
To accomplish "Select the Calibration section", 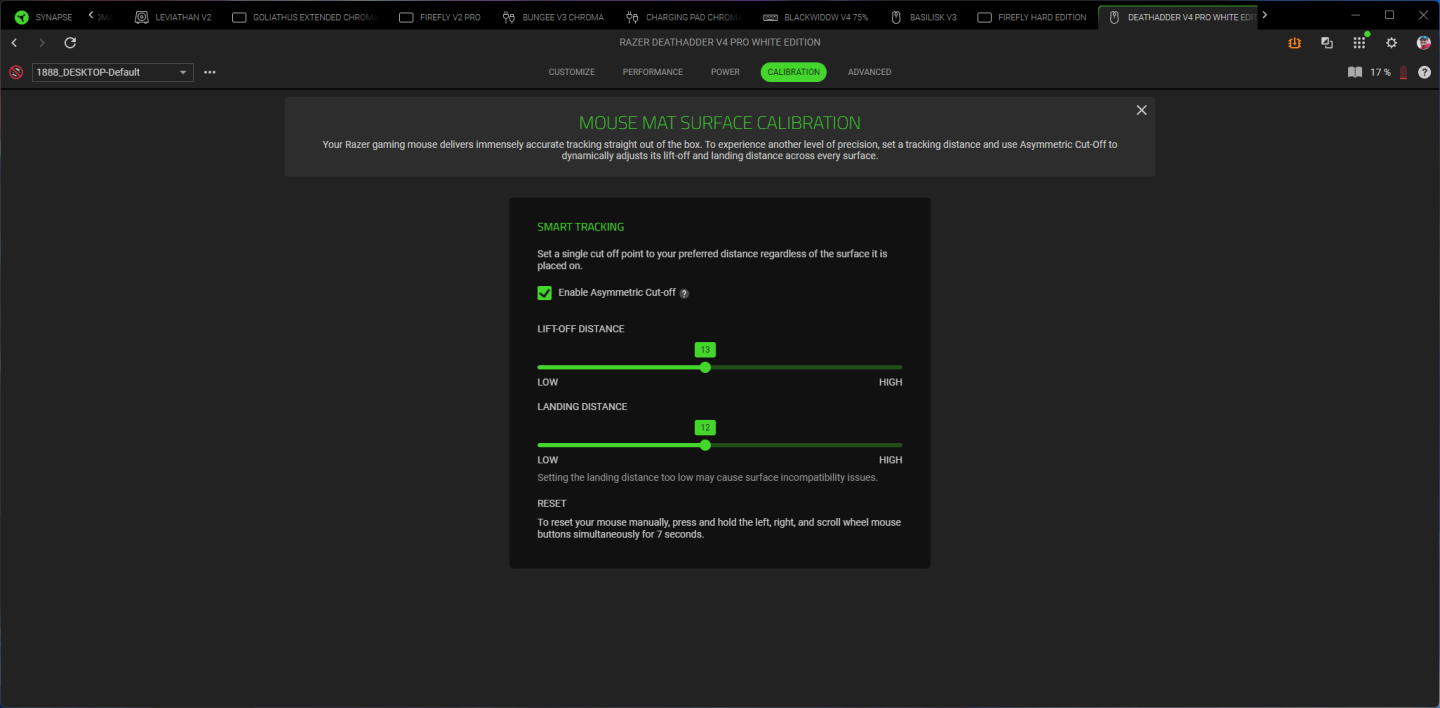I will point(794,72).
